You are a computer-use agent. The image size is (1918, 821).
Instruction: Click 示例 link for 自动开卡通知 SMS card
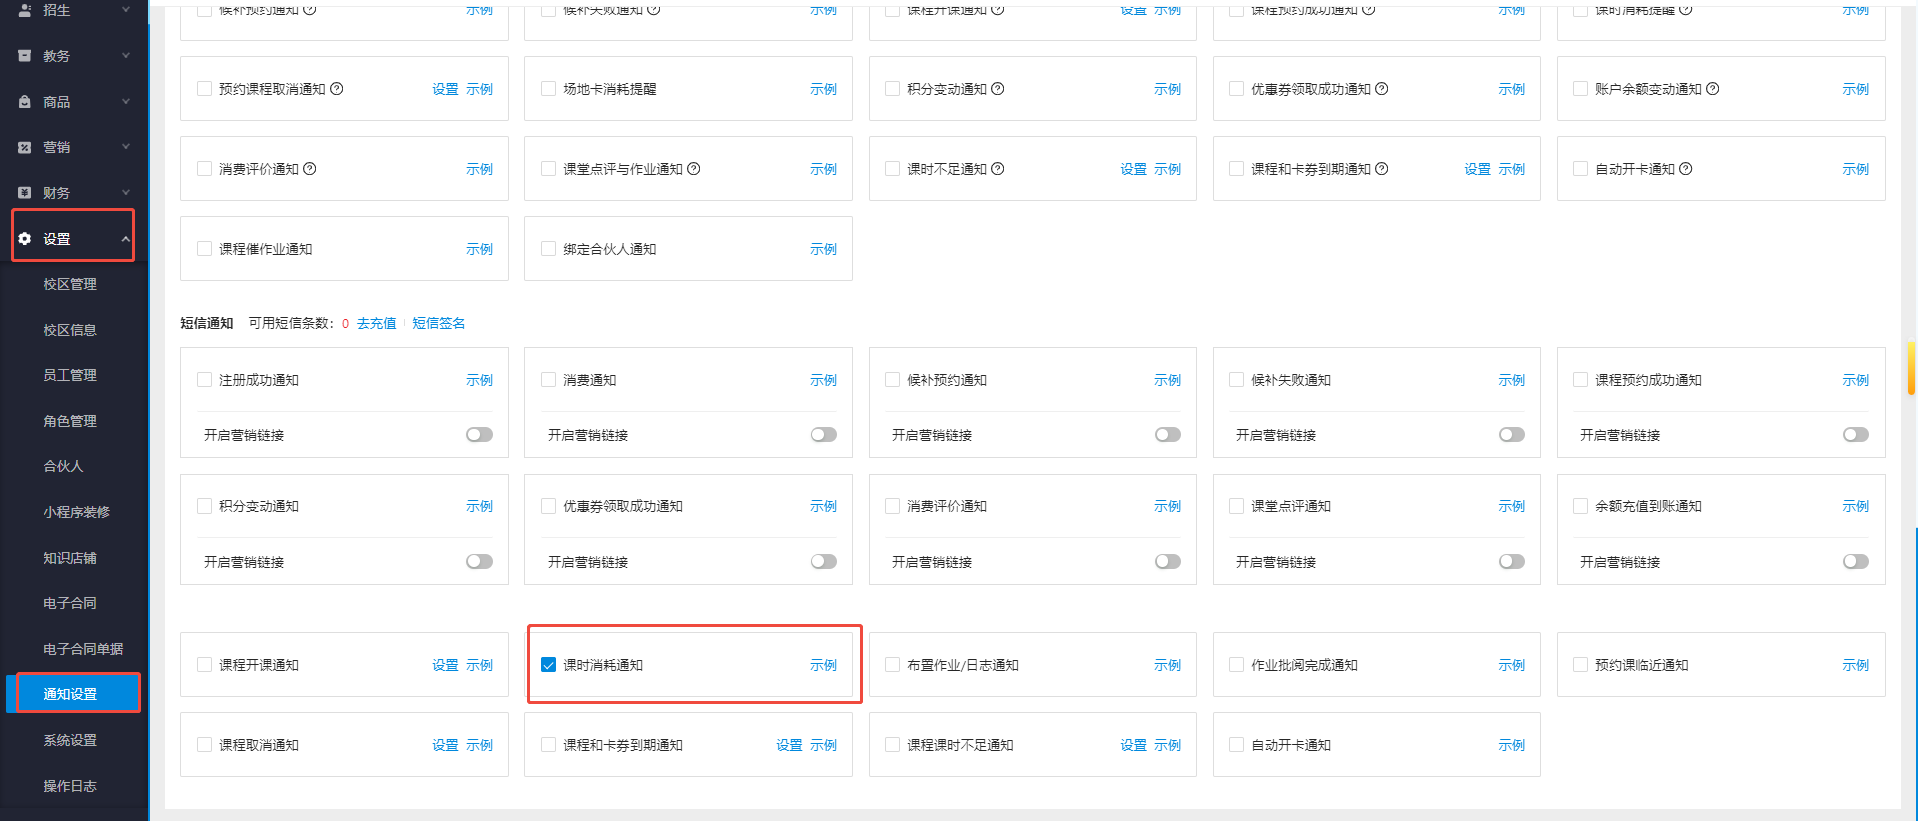pyautogui.click(x=1511, y=745)
